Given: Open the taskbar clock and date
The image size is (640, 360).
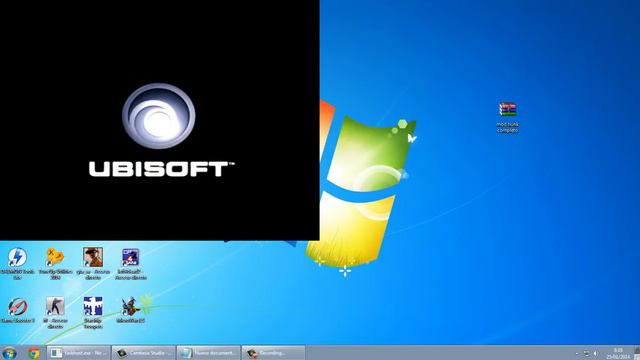Looking at the screenshot, I should (618, 353).
